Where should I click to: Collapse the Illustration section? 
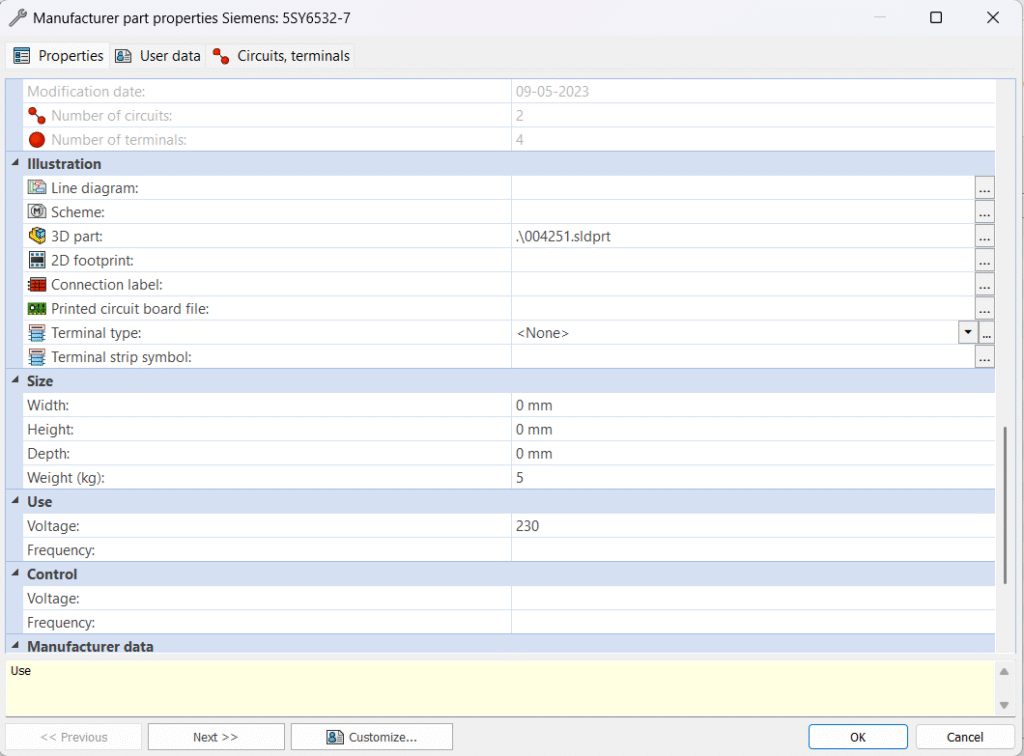[x=15, y=164]
